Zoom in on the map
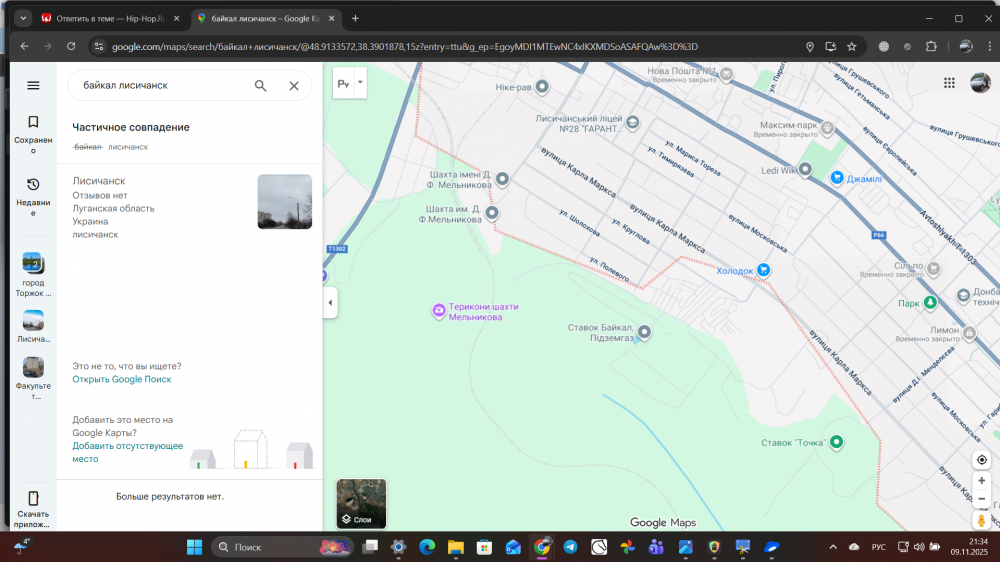The height and width of the screenshot is (562, 1000). 982,481
